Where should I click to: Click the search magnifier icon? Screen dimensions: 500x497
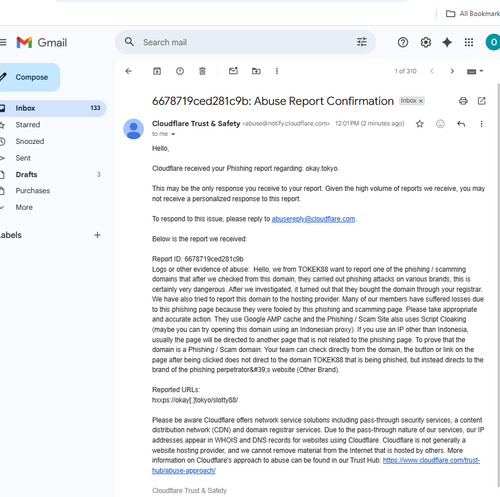(x=129, y=42)
